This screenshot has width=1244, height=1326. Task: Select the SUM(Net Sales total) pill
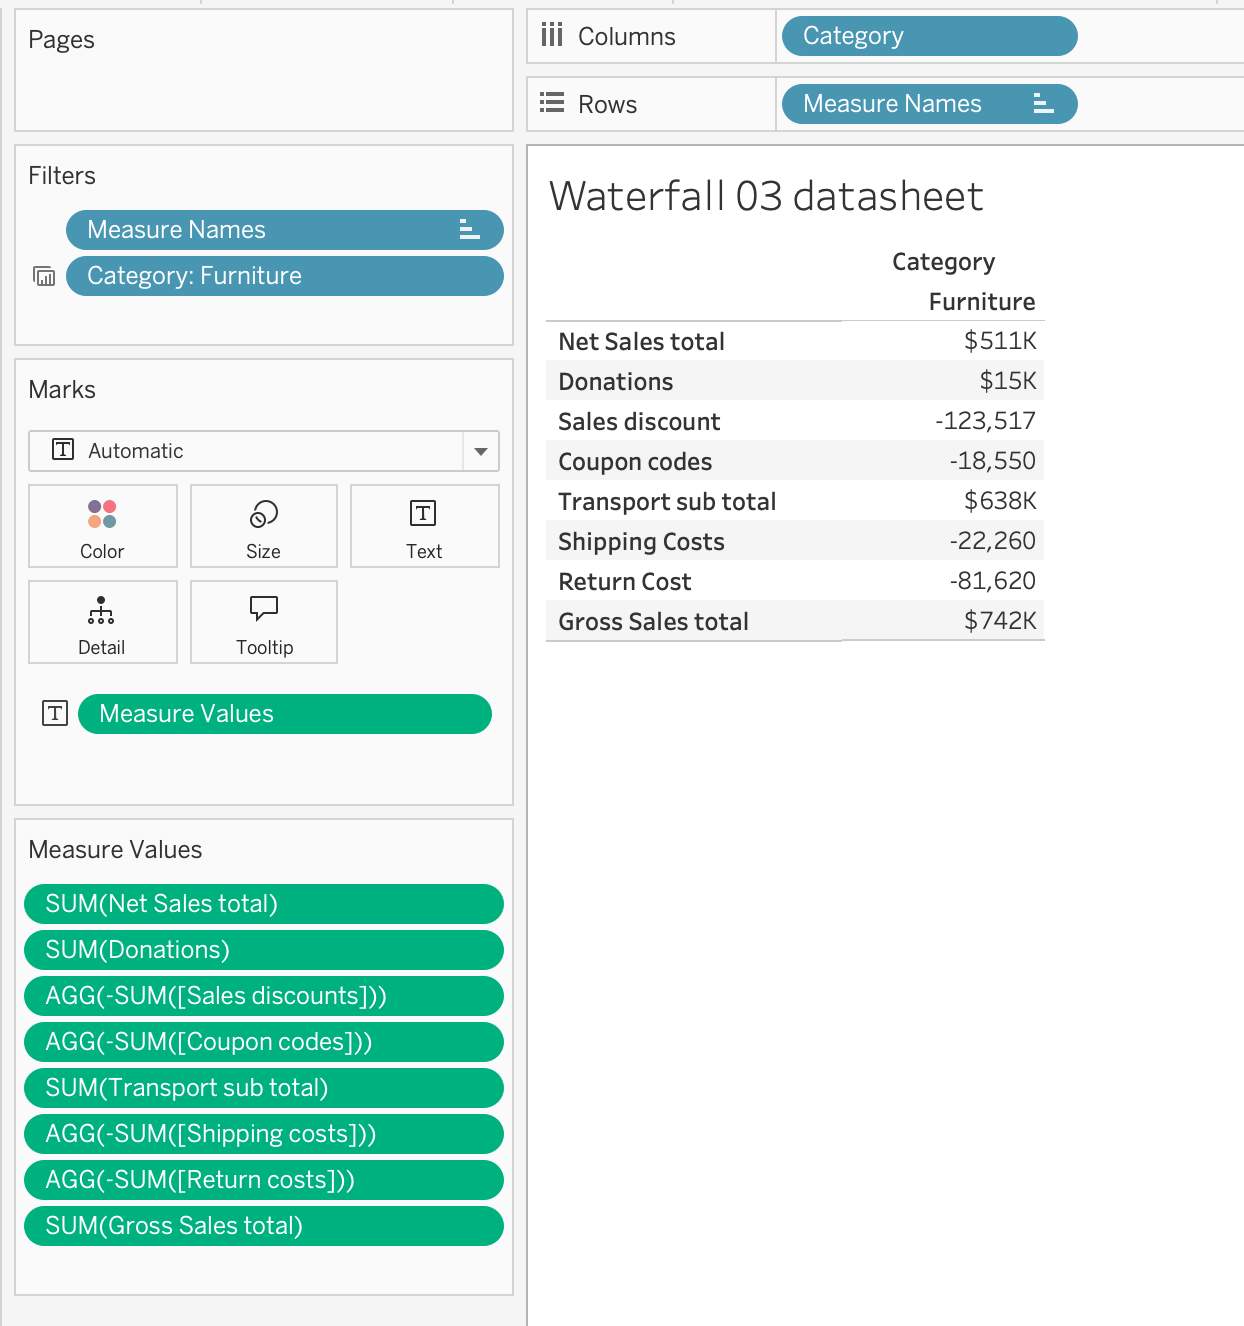(x=263, y=904)
